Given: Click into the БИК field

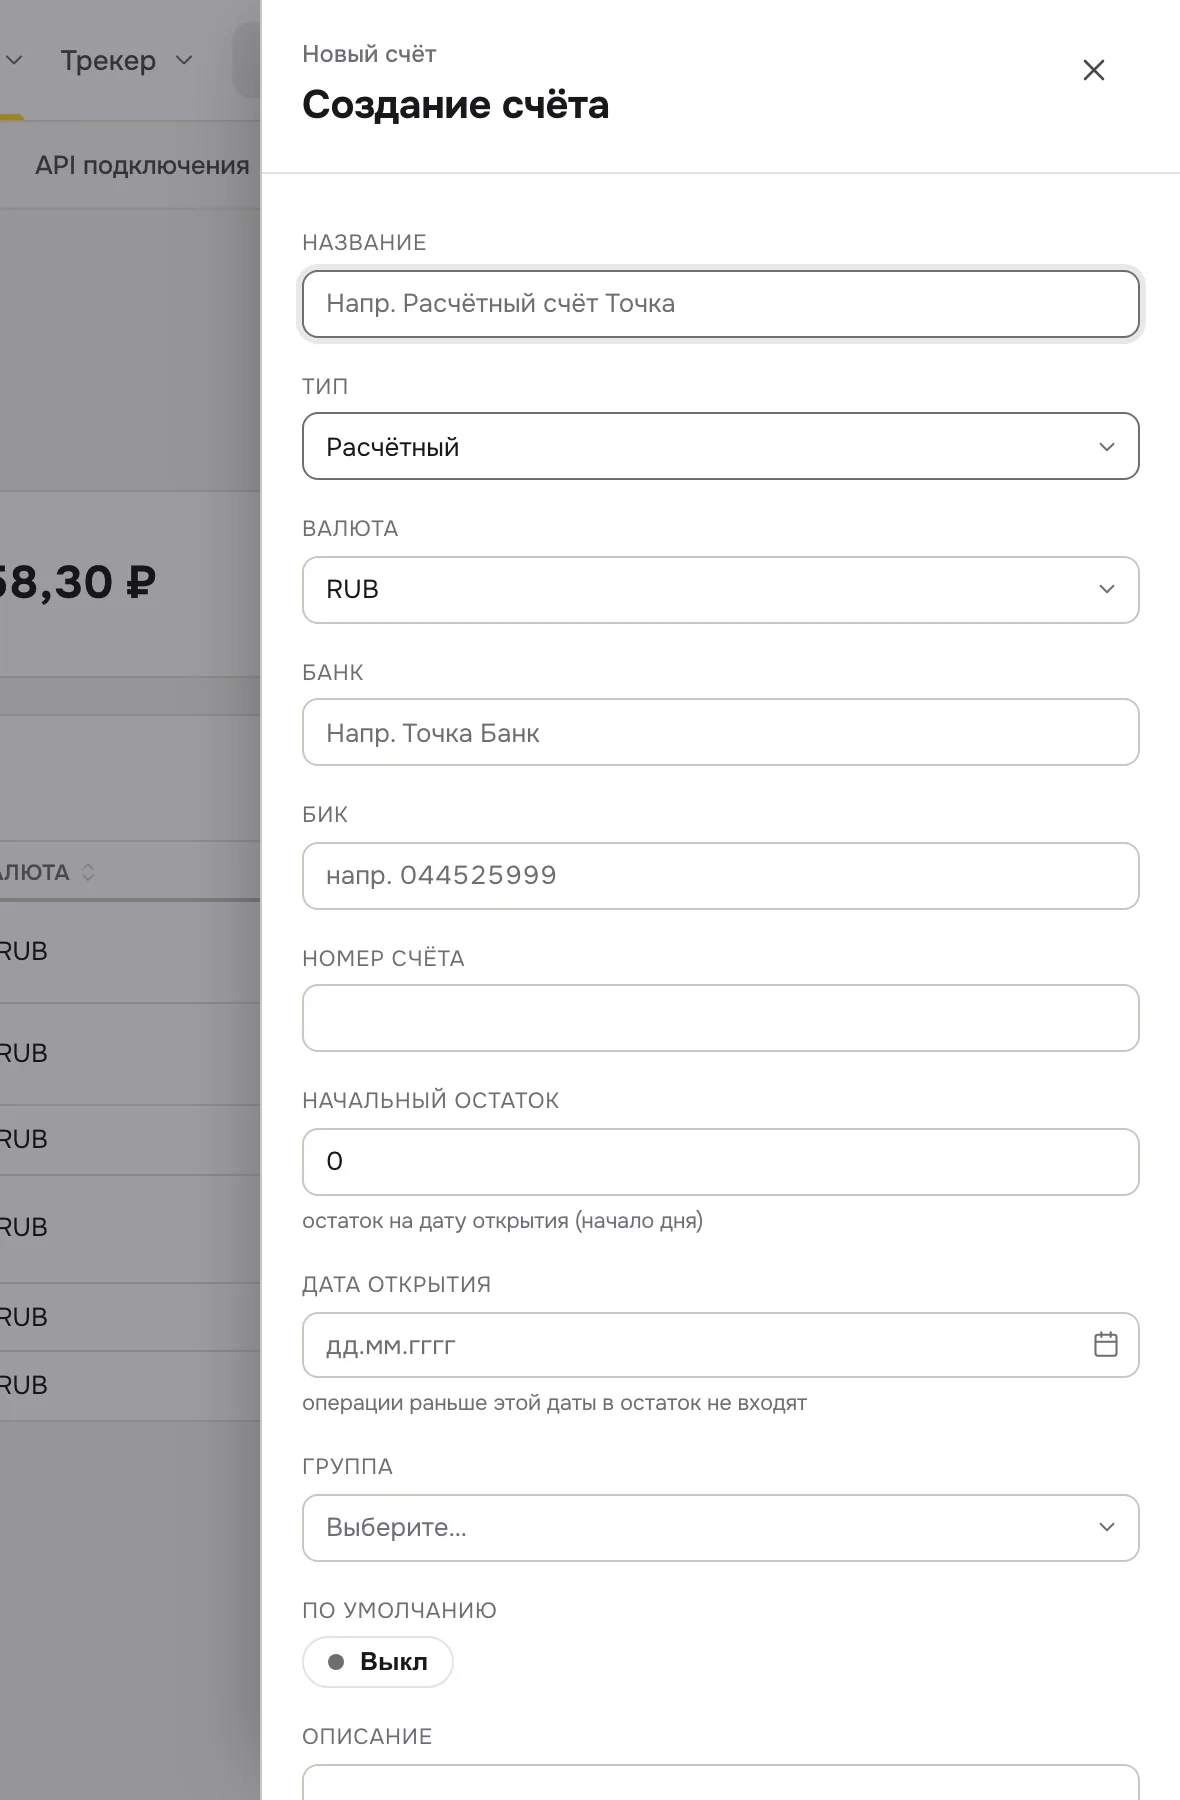Looking at the screenshot, I should tap(721, 876).
